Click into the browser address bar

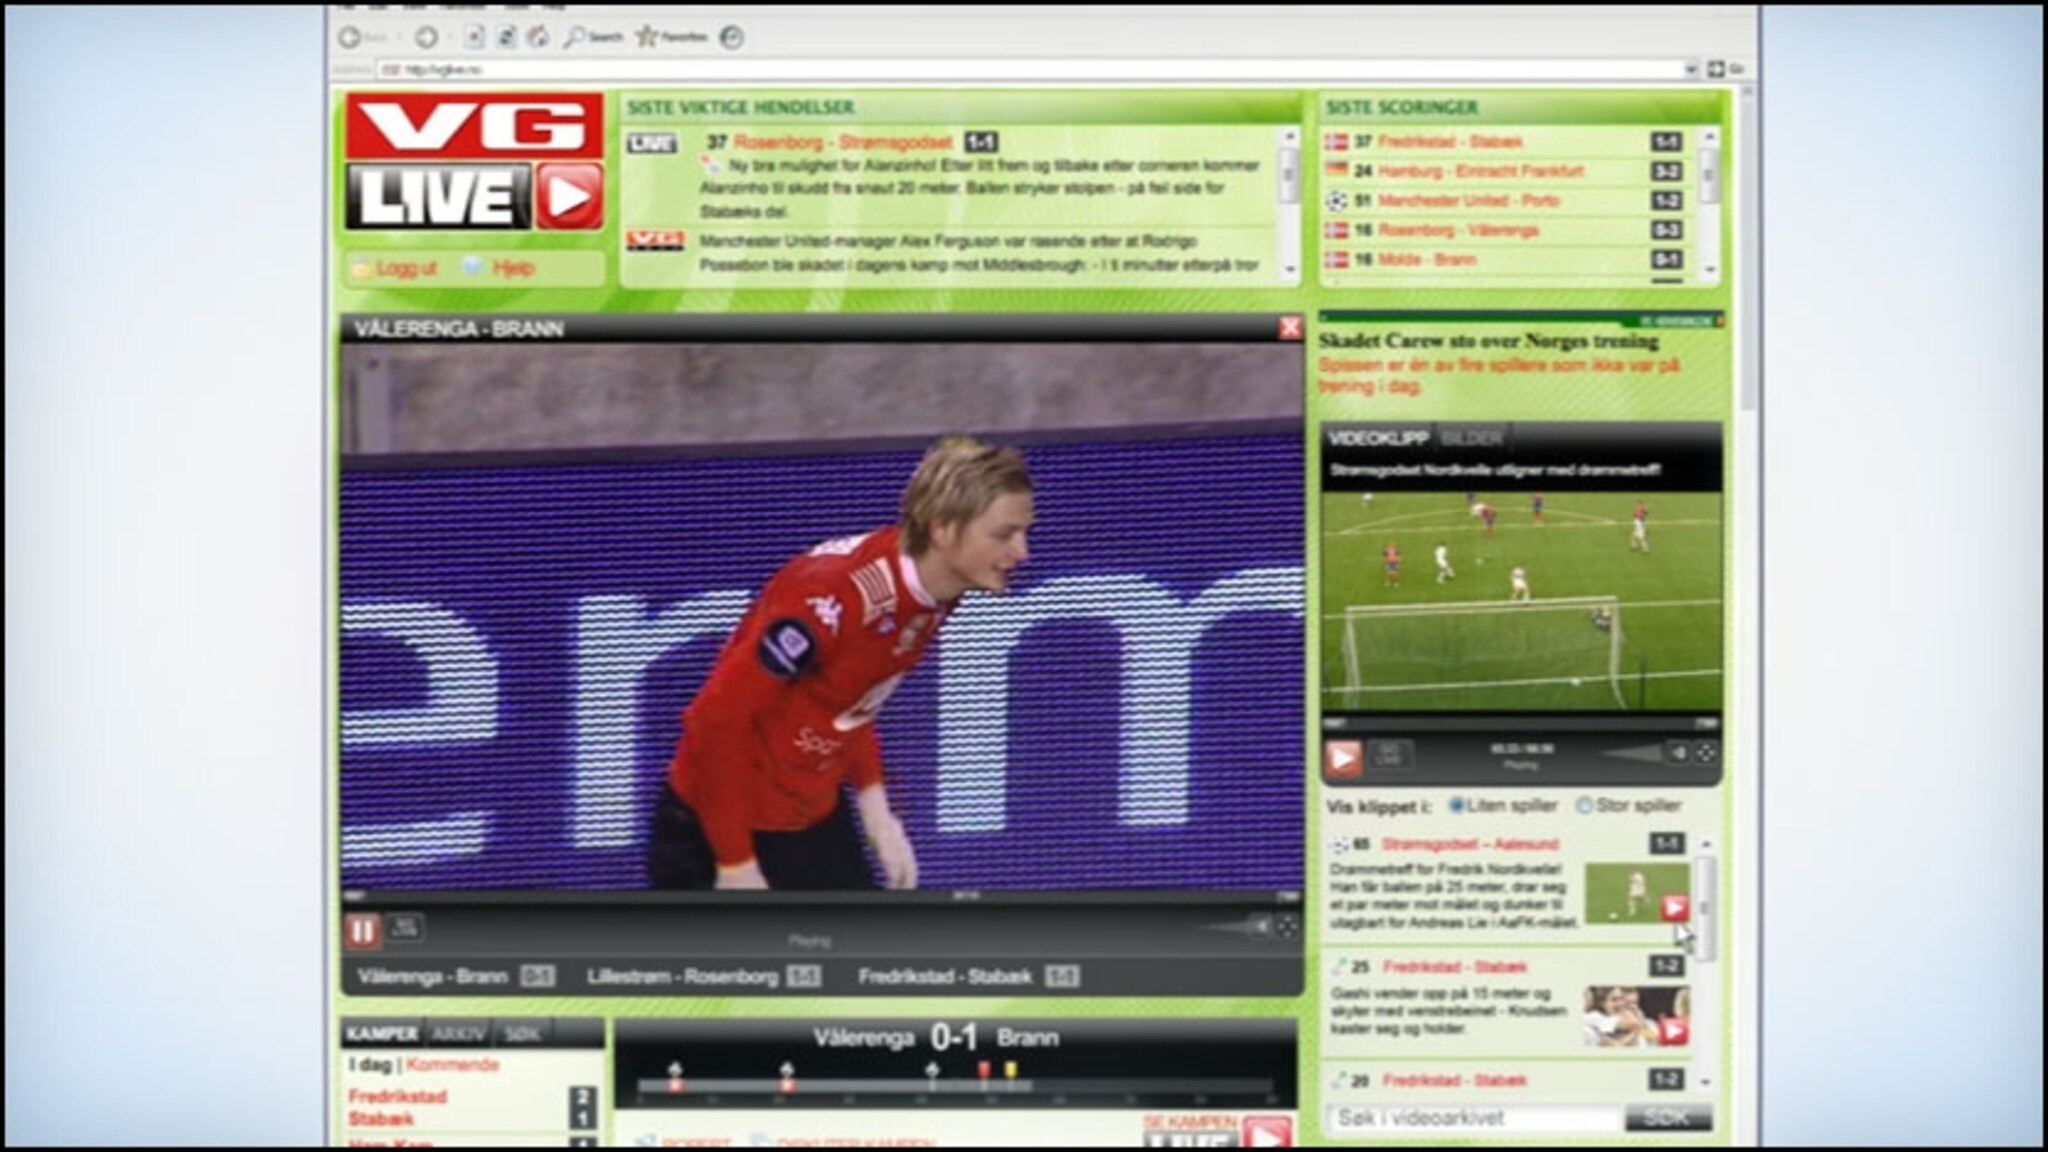tap(1032, 70)
